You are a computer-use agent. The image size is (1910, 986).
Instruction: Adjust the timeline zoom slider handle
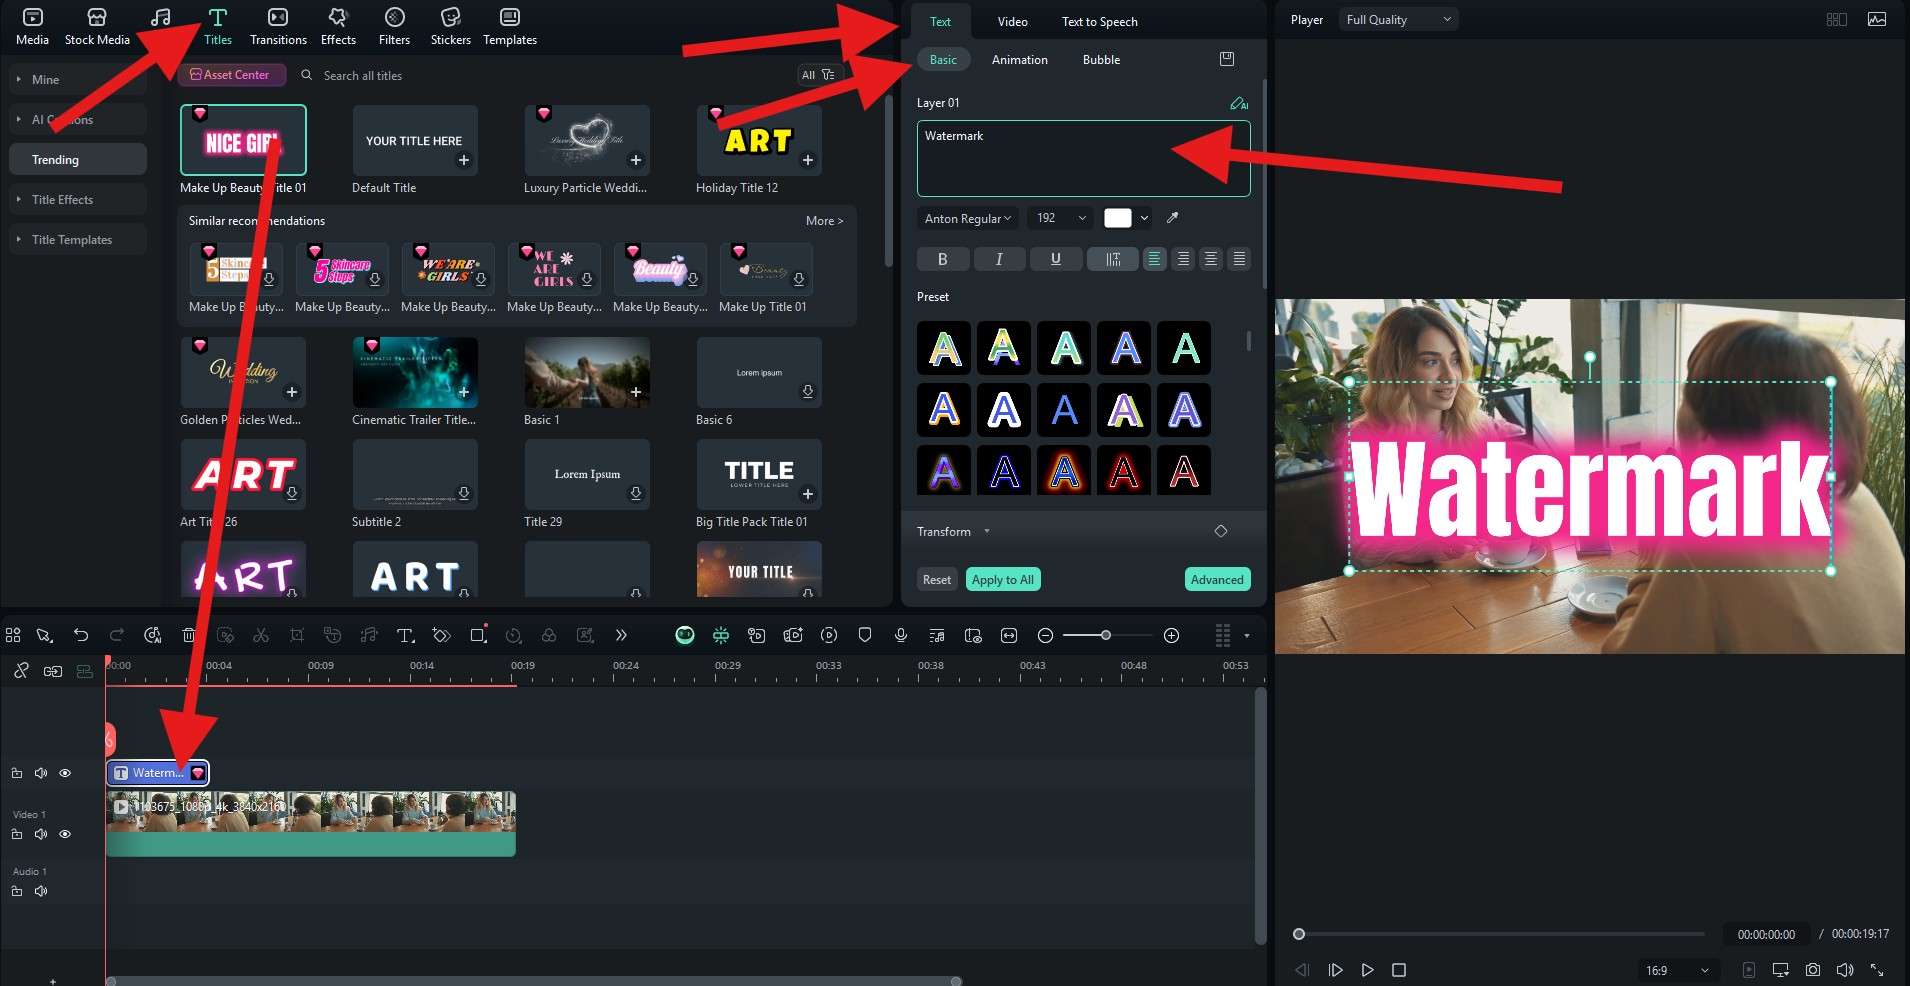1105,635
